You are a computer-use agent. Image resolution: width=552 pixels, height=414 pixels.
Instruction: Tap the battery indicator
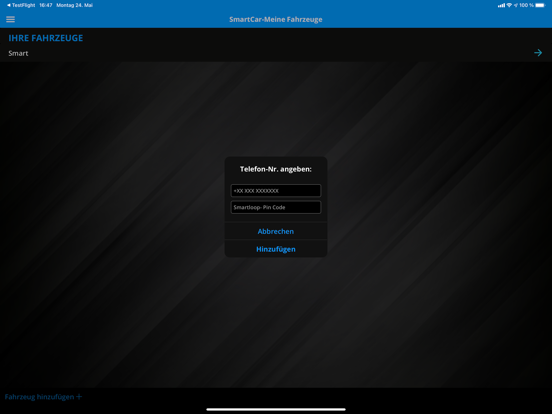pos(540,5)
